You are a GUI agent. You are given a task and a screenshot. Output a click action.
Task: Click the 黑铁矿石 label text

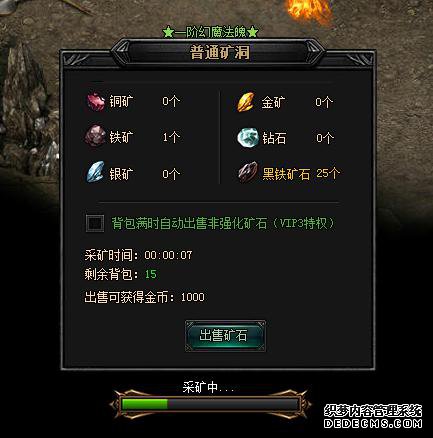coord(286,174)
